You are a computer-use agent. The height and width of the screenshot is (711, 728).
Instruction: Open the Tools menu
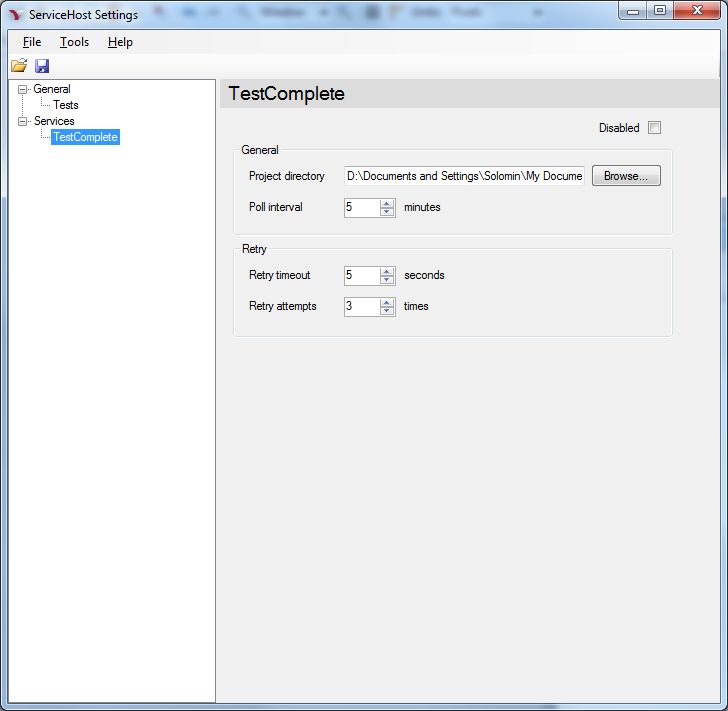[x=74, y=42]
